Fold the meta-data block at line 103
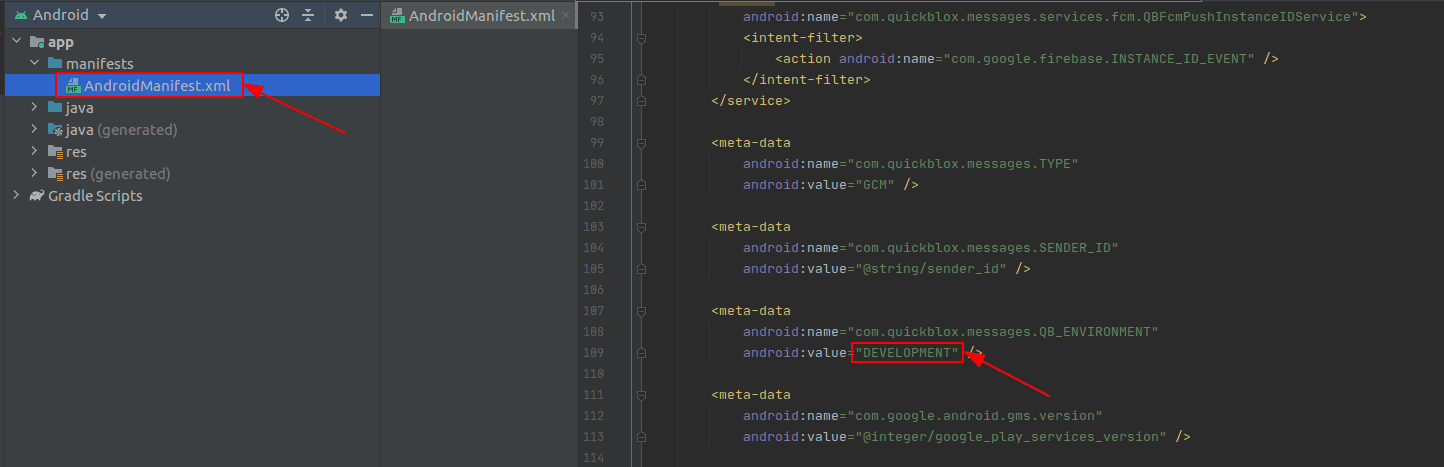The width and height of the screenshot is (1444, 467). (x=641, y=227)
